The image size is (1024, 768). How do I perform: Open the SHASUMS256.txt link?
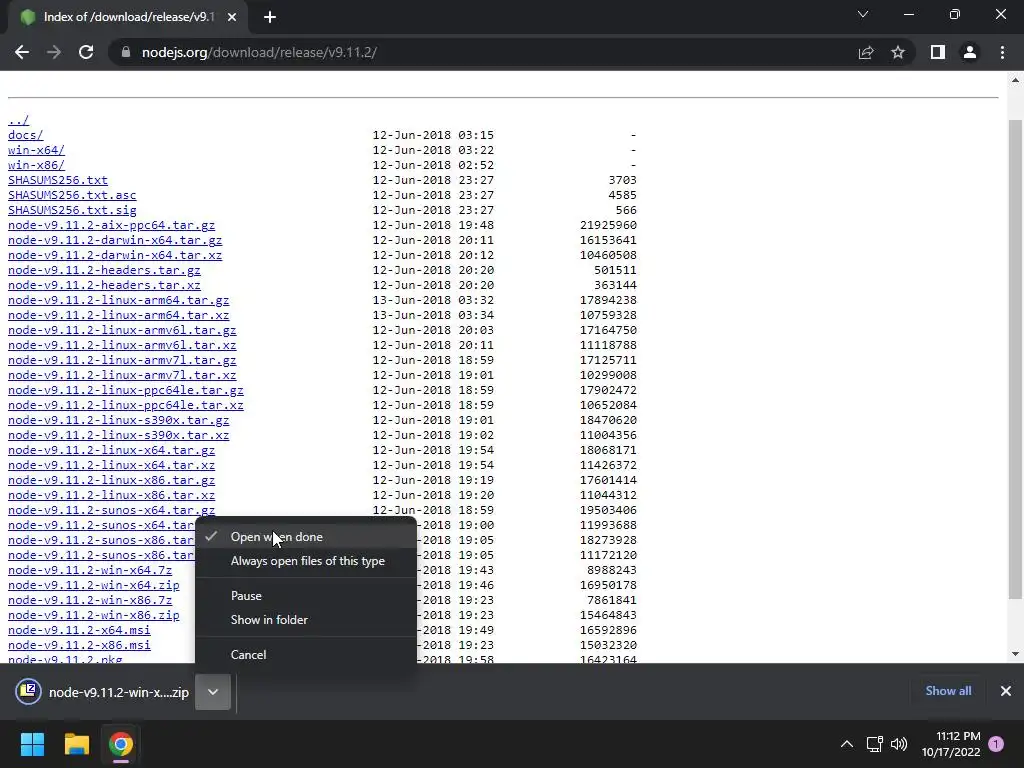point(58,180)
